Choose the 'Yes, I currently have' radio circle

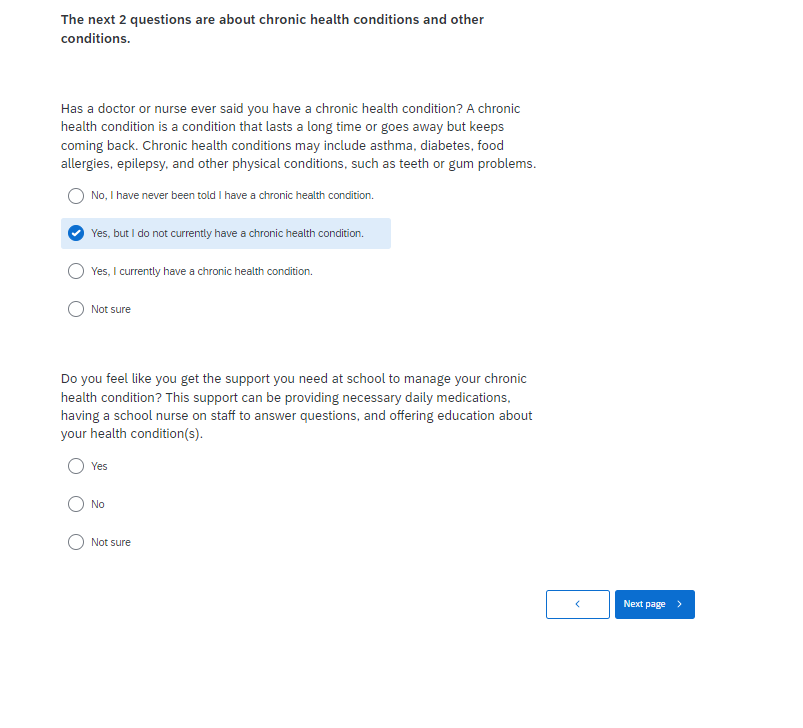click(x=76, y=271)
